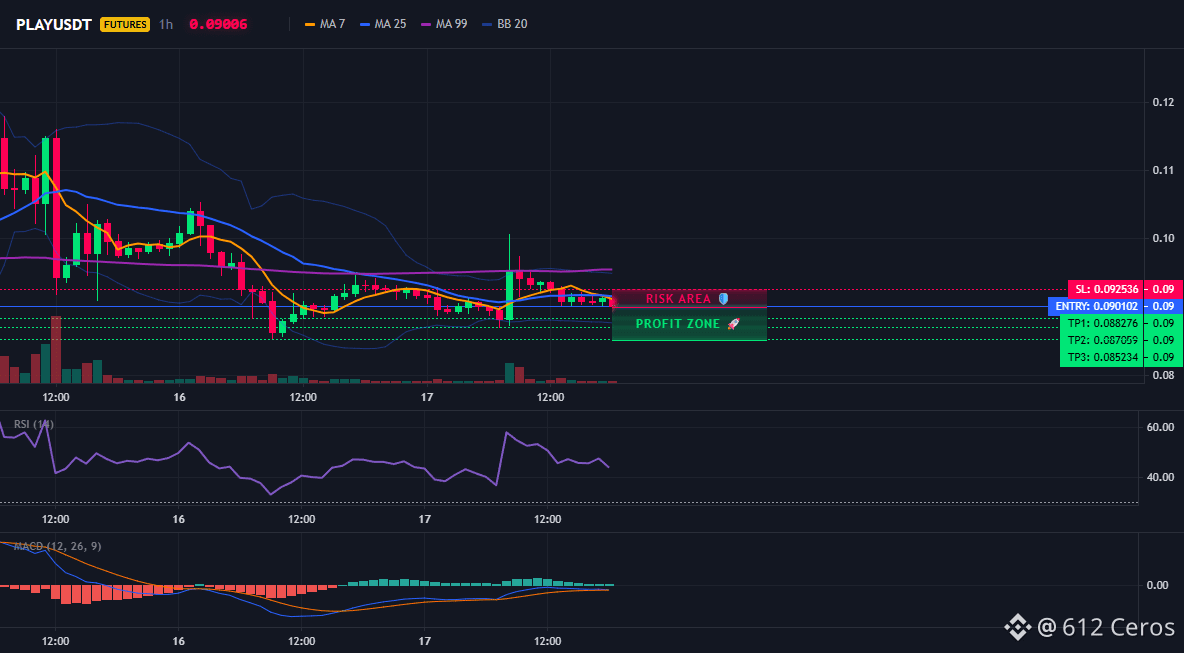Click the Binance logo watermark icon
The image size is (1184, 653).
pos(1016,627)
